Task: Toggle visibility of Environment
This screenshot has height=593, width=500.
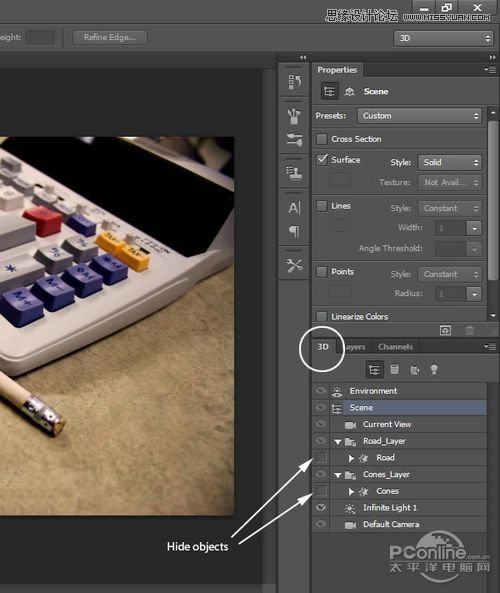Action: 321,391
